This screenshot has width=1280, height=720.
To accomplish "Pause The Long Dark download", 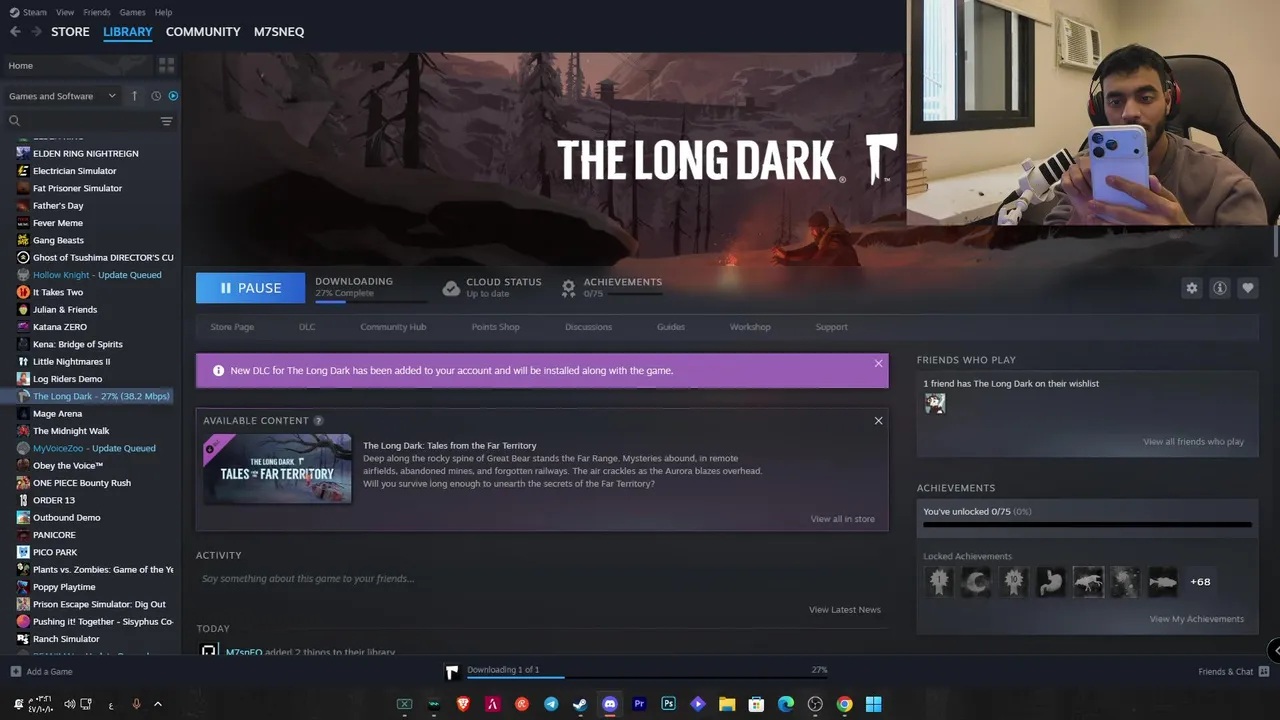I will point(250,288).
